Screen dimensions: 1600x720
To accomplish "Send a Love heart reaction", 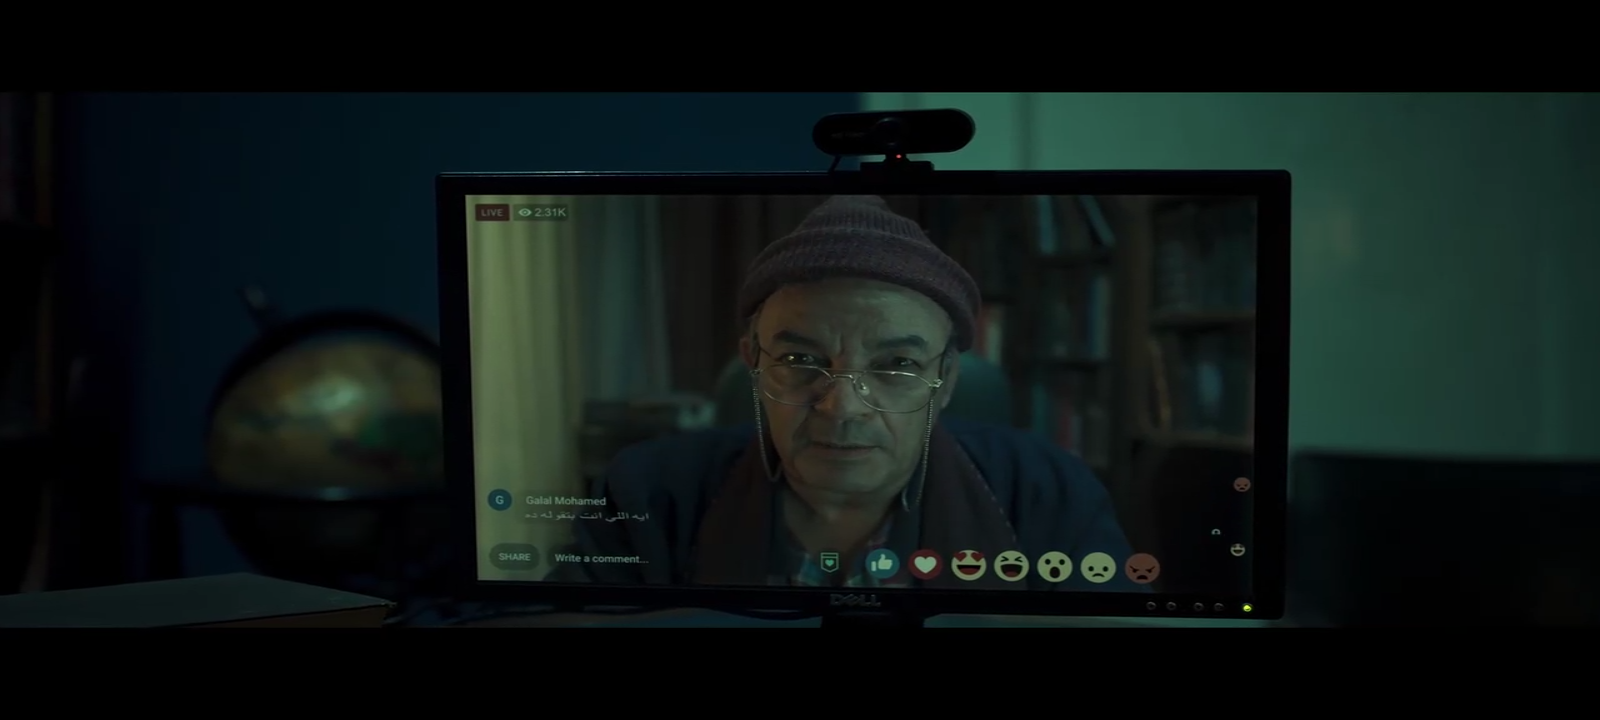I will (x=925, y=565).
